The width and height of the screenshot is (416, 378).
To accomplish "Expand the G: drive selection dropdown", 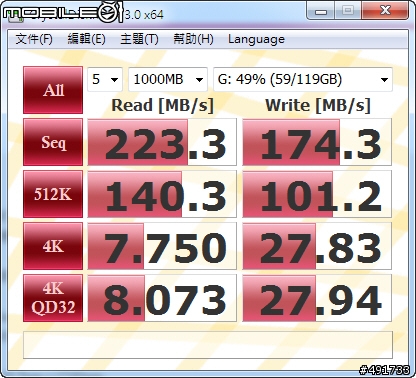I will click(x=303, y=79).
